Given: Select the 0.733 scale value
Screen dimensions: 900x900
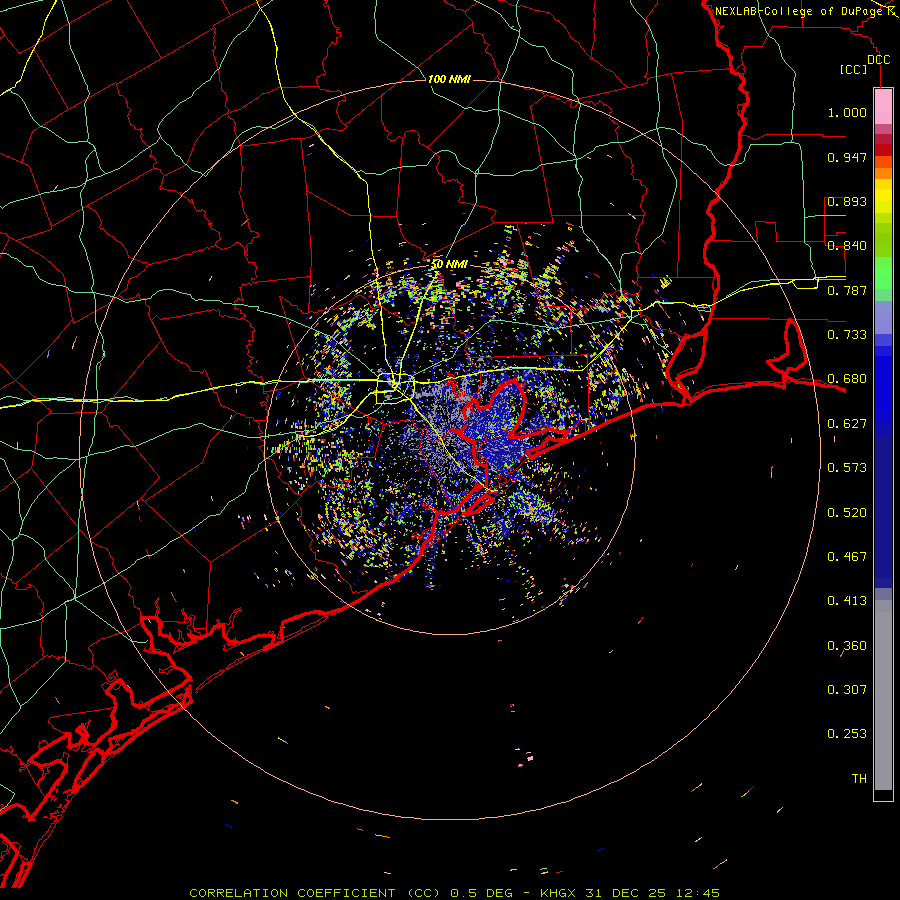Looking at the screenshot, I should (x=847, y=335).
